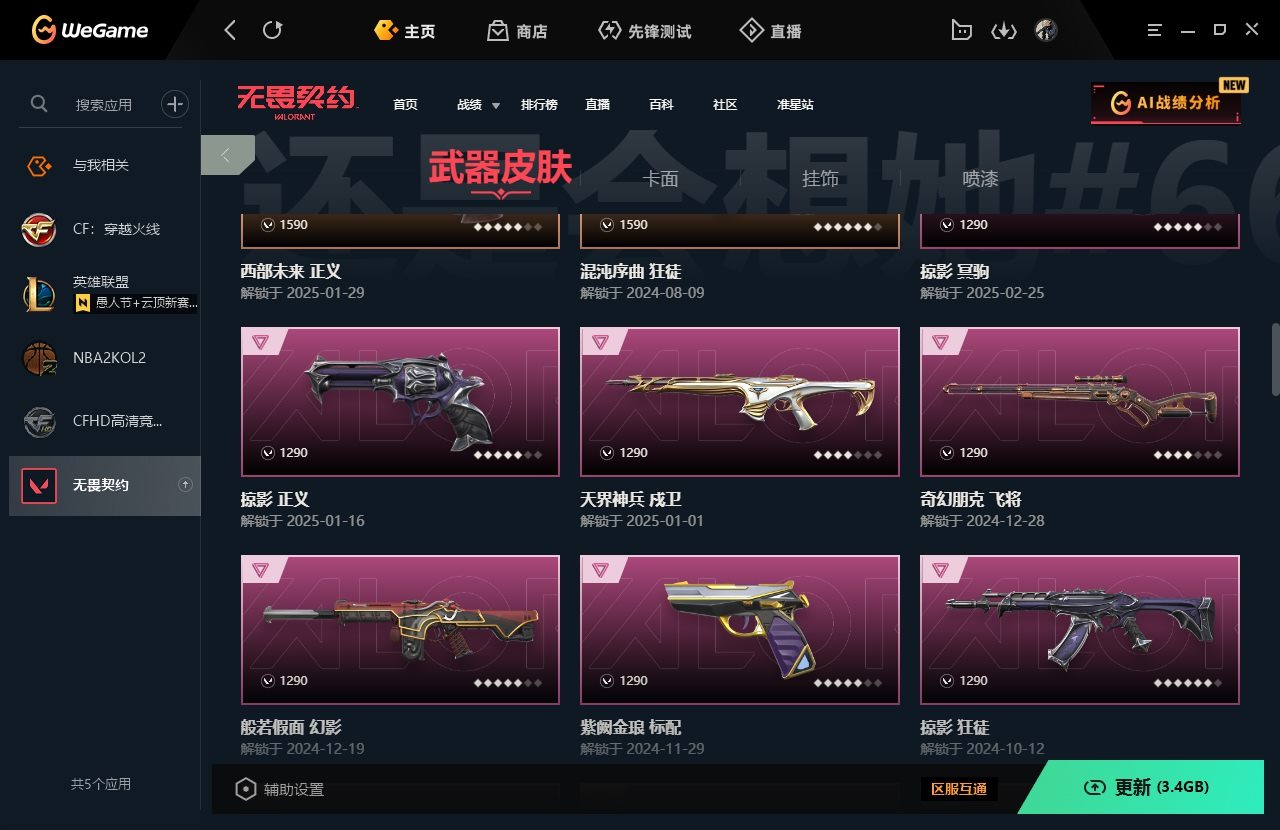
Task: Collapse the sidebar using the chevron tab
Action: (227, 155)
